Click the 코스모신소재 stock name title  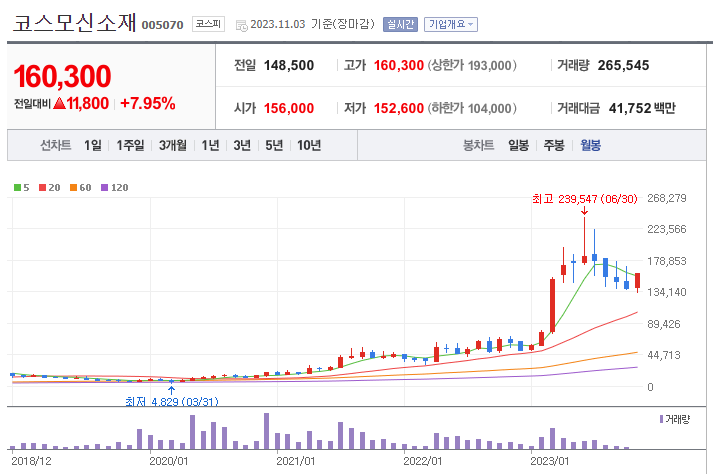(x=75, y=23)
